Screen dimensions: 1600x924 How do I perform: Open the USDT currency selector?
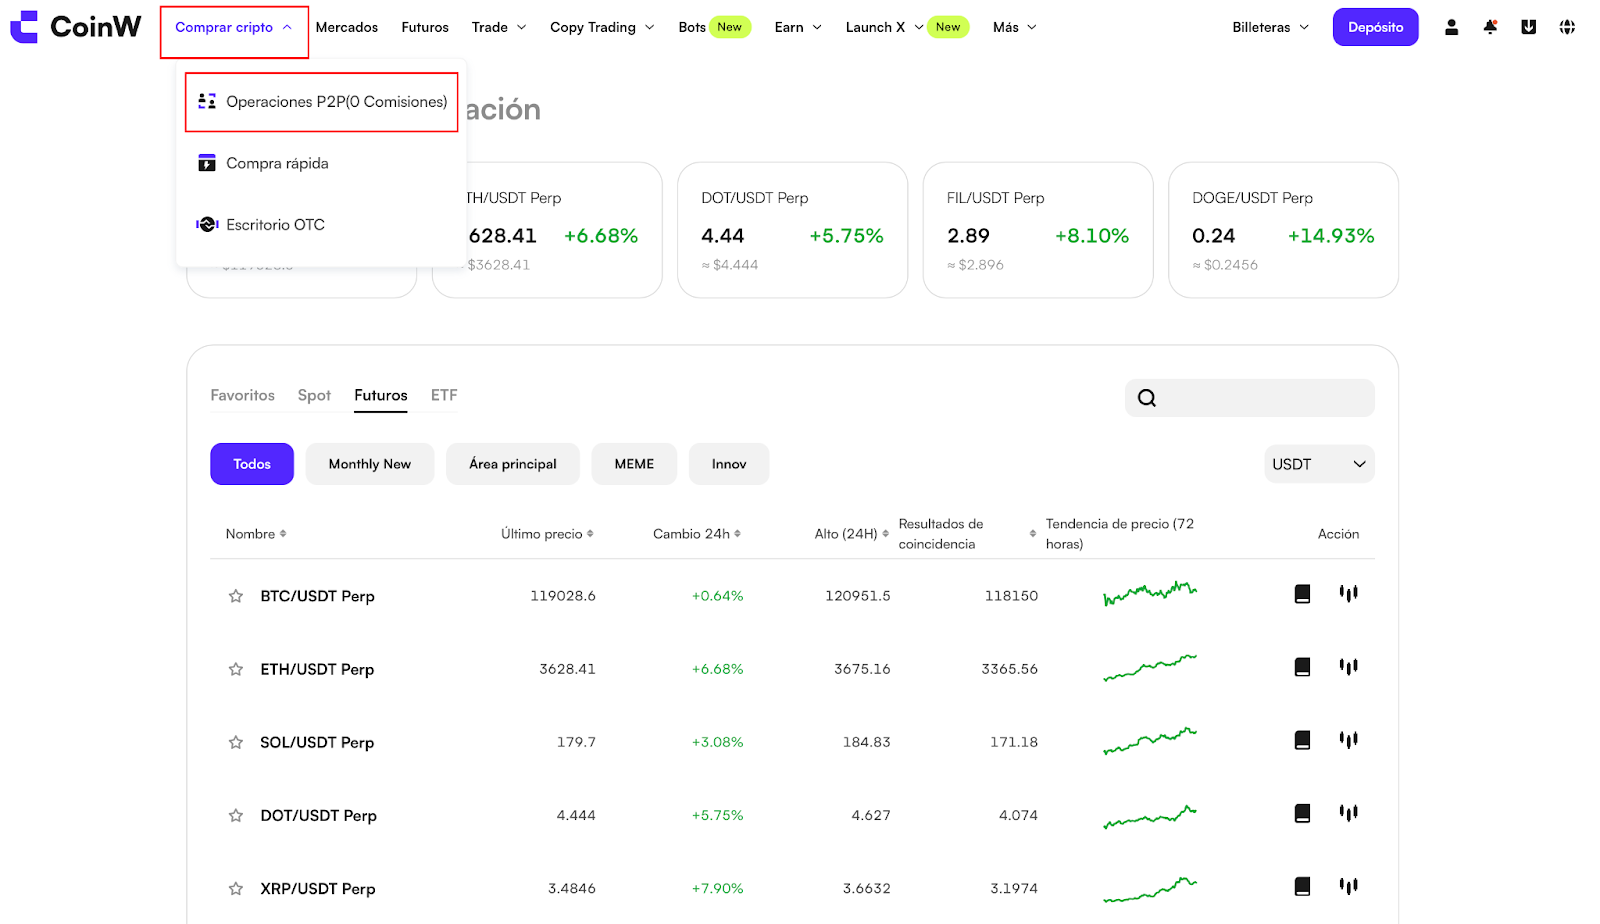point(1319,464)
